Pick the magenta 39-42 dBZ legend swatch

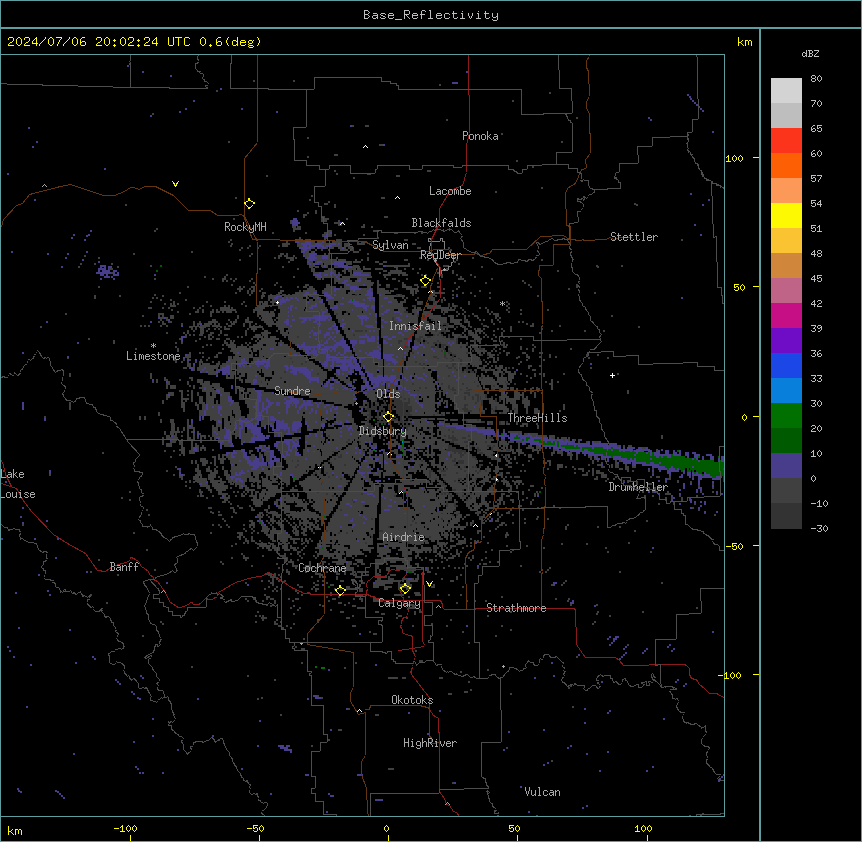point(786,315)
